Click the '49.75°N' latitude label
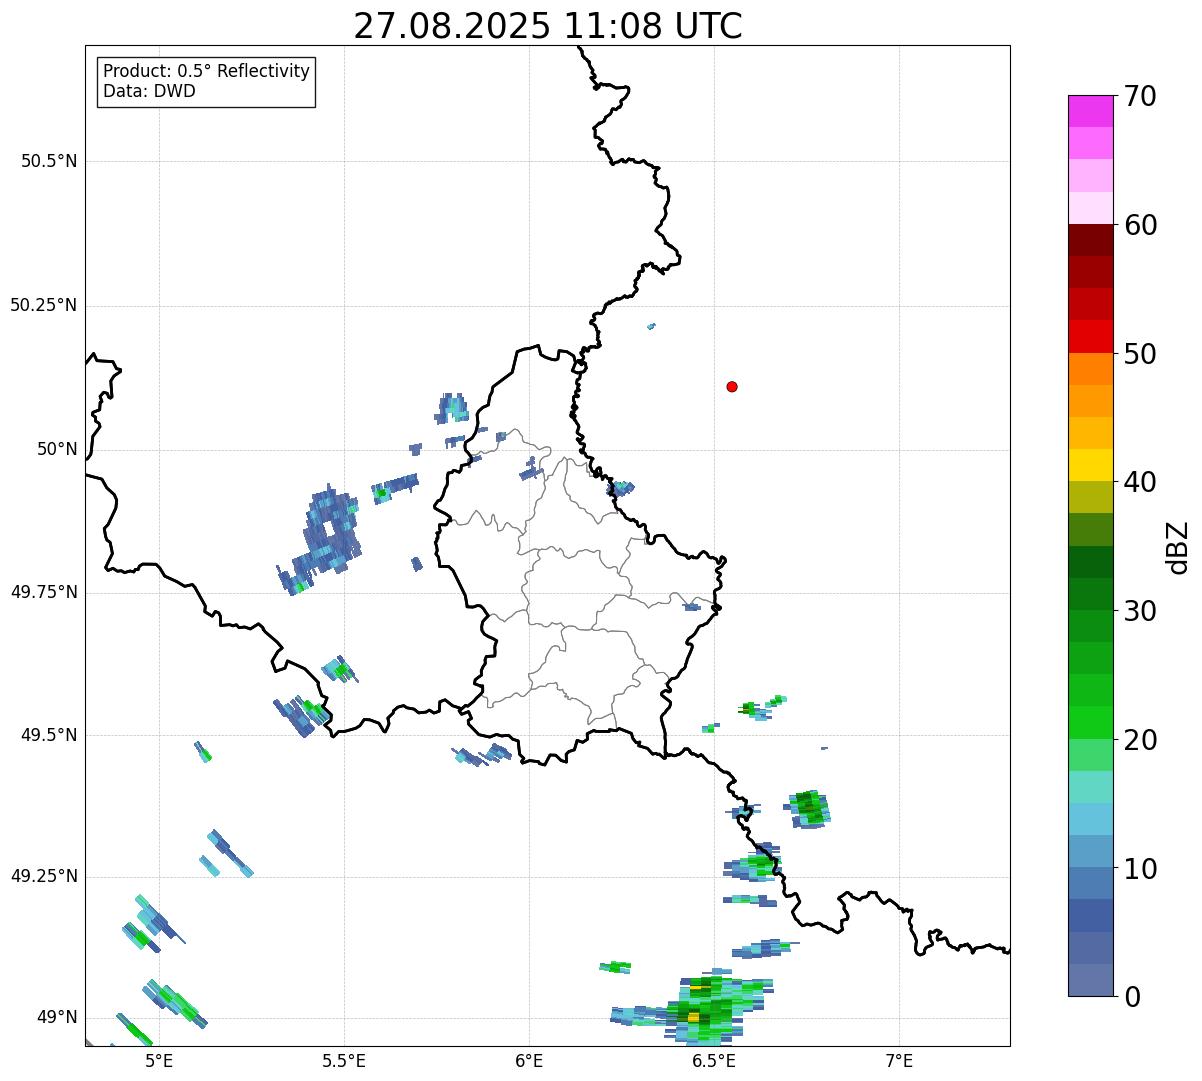This screenshot has width=1202, height=1081. (x=44, y=592)
